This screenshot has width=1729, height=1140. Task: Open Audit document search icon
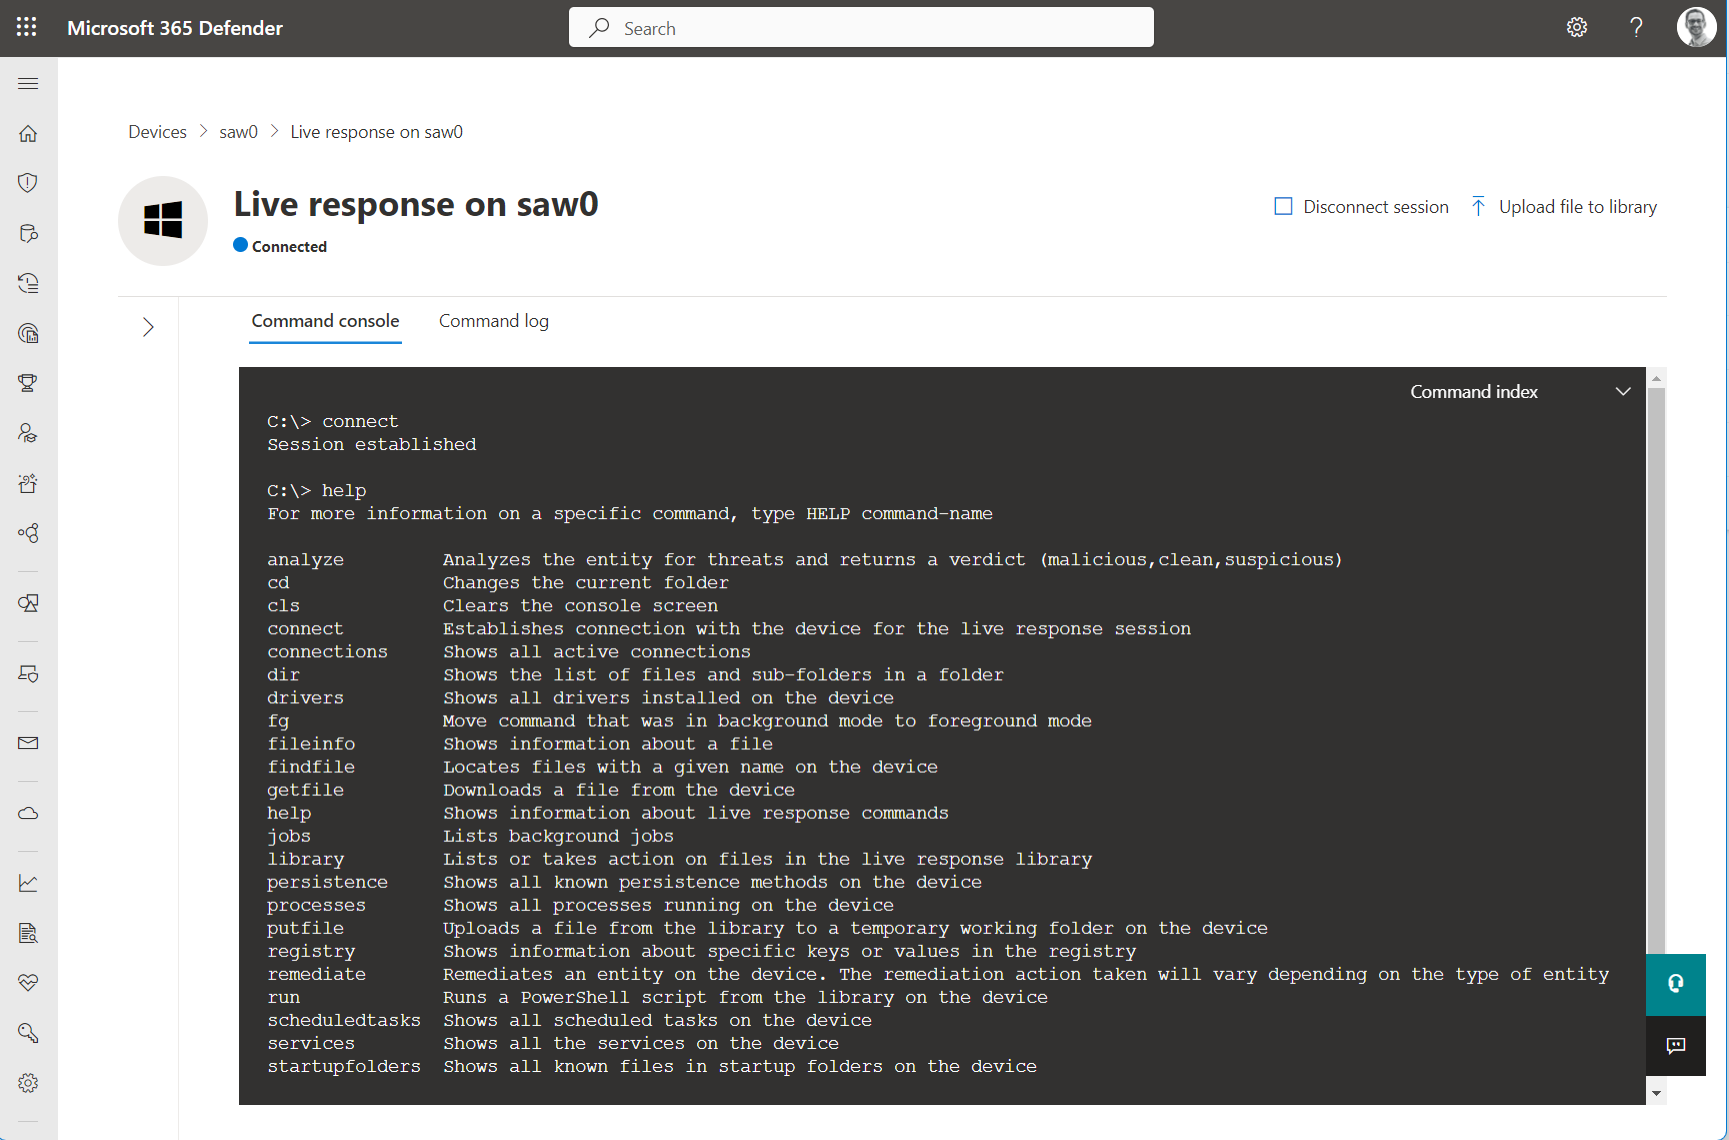[28, 933]
